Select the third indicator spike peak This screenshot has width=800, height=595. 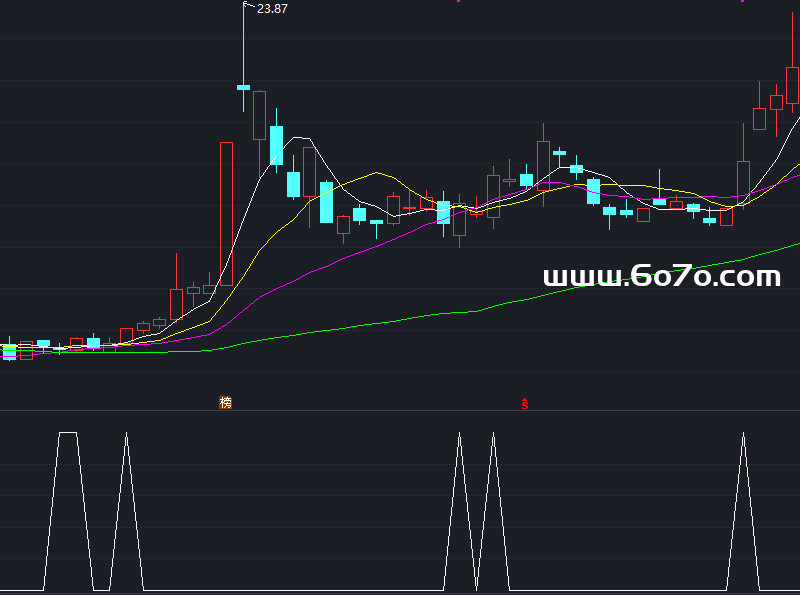point(459,435)
